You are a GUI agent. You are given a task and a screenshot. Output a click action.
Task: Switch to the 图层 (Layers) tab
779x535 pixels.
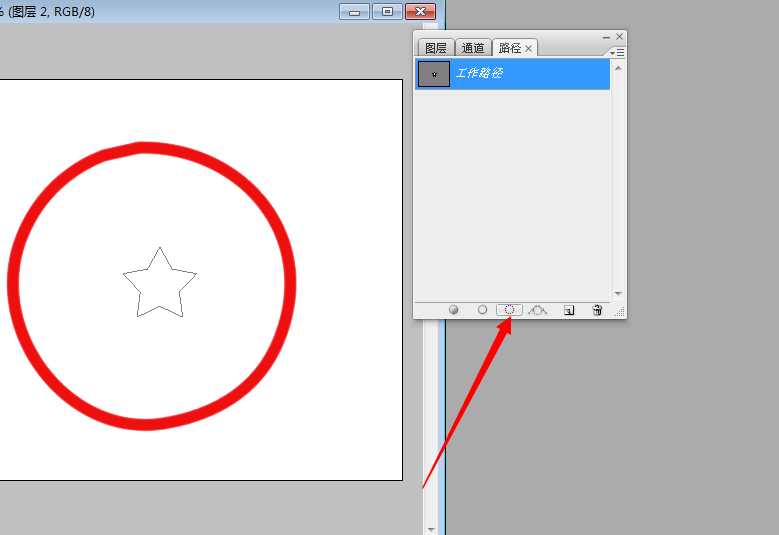click(x=436, y=48)
